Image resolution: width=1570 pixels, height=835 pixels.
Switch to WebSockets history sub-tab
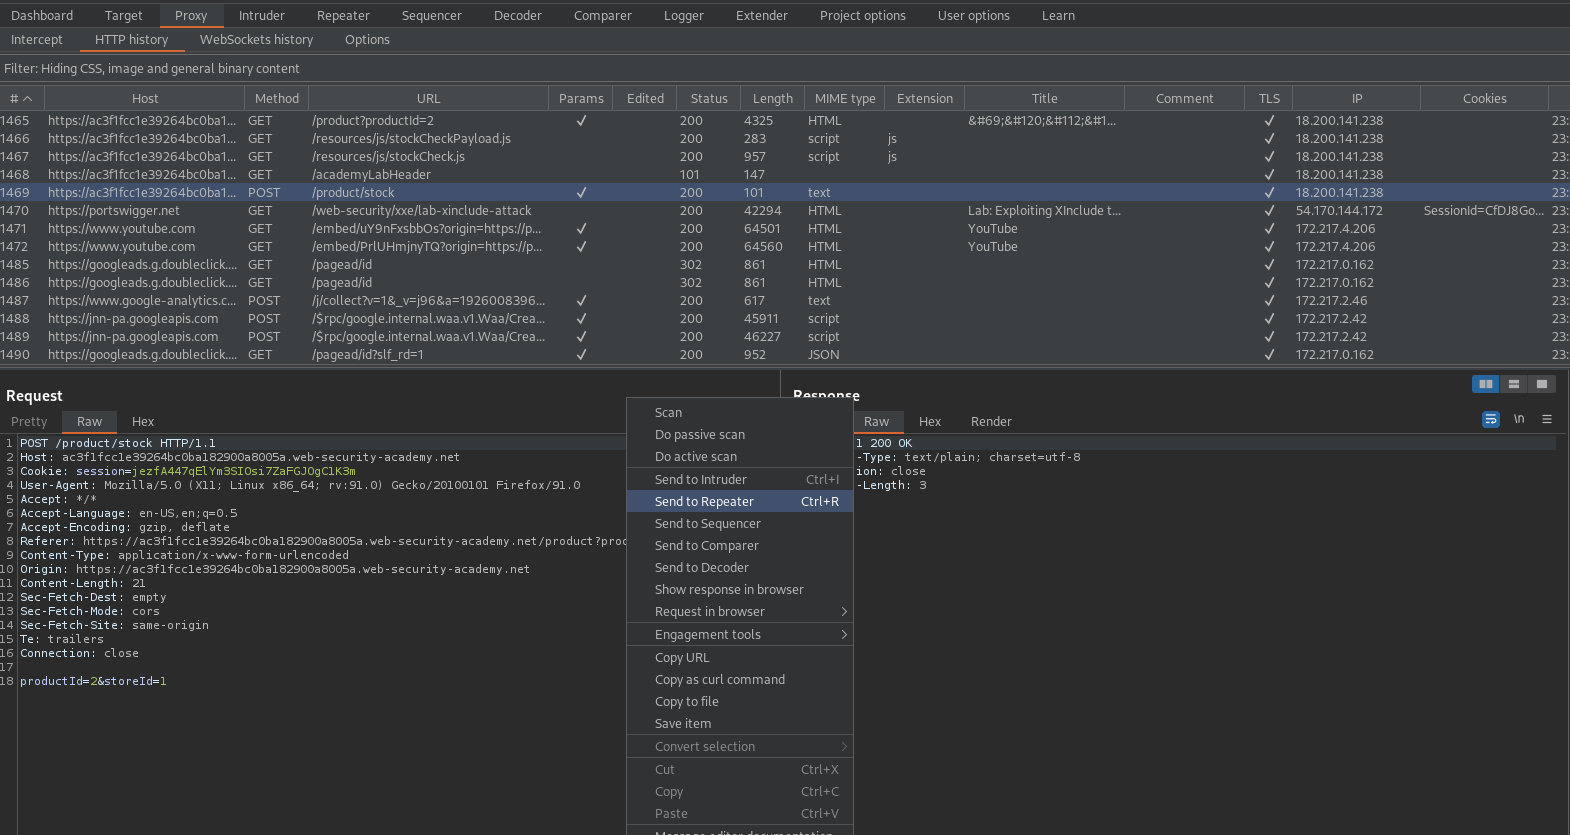[x=256, y=39]
